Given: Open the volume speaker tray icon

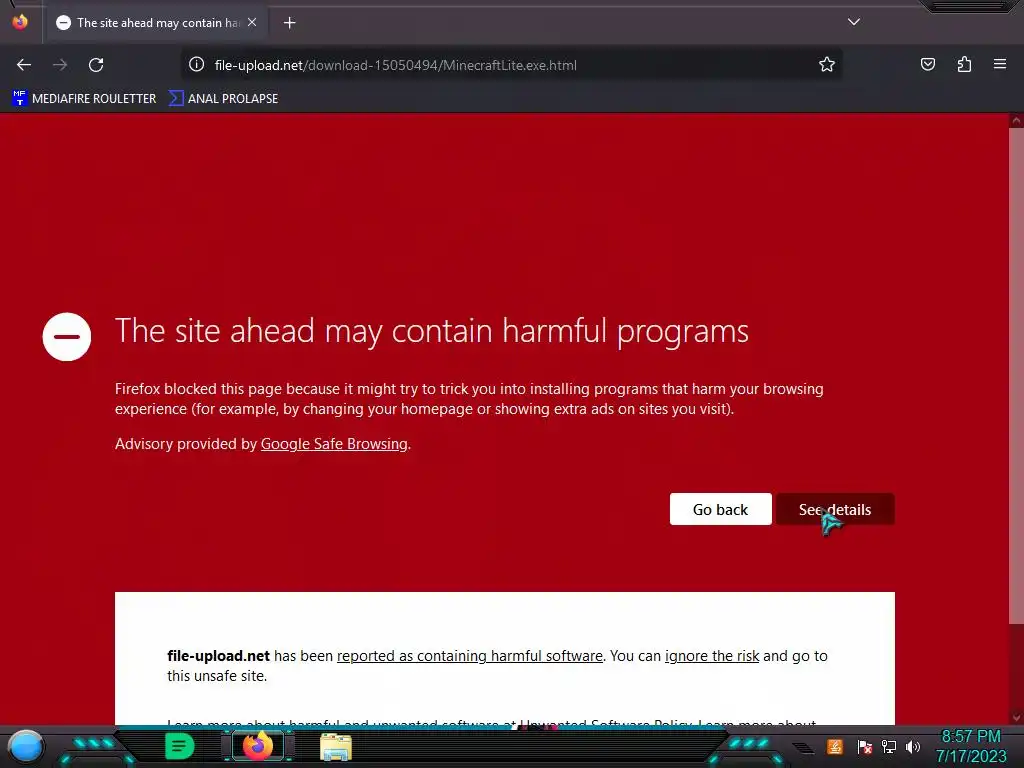Looking at the screenshot, I should [x=913, y=746].
